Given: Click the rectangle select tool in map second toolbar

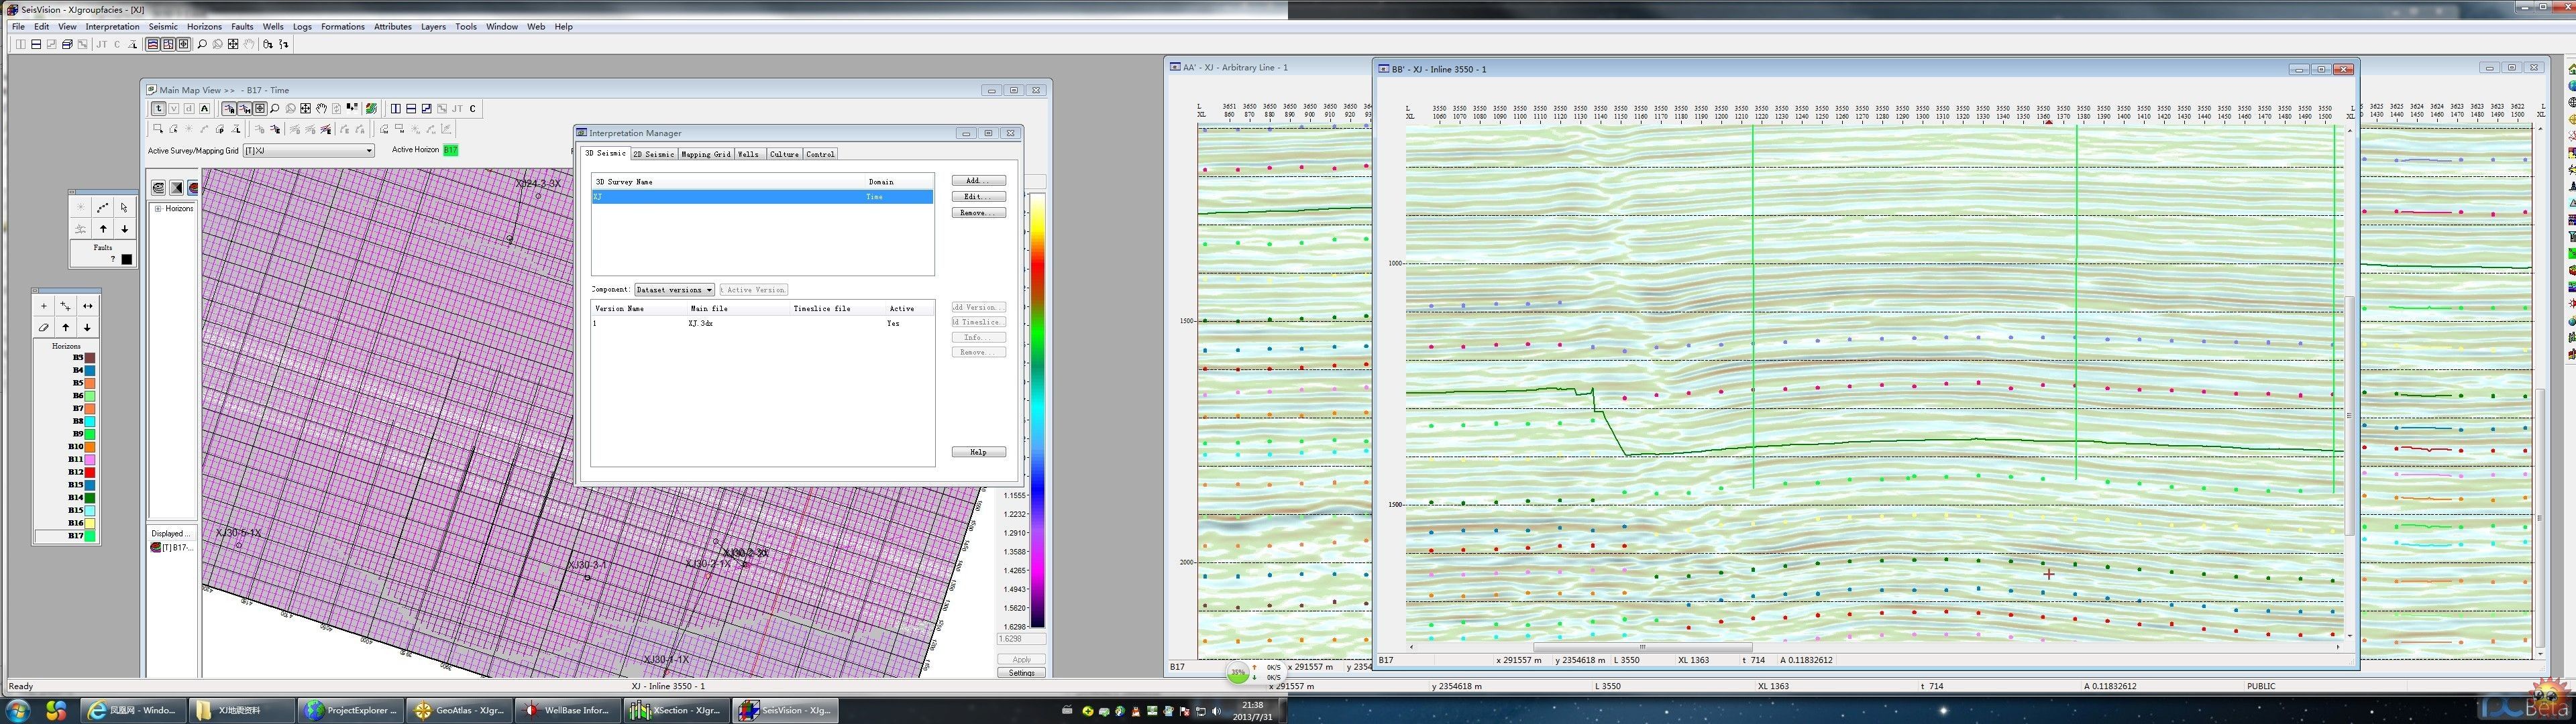Looking at the screenshot, I should pyautogui.click(x=158, y=129).
